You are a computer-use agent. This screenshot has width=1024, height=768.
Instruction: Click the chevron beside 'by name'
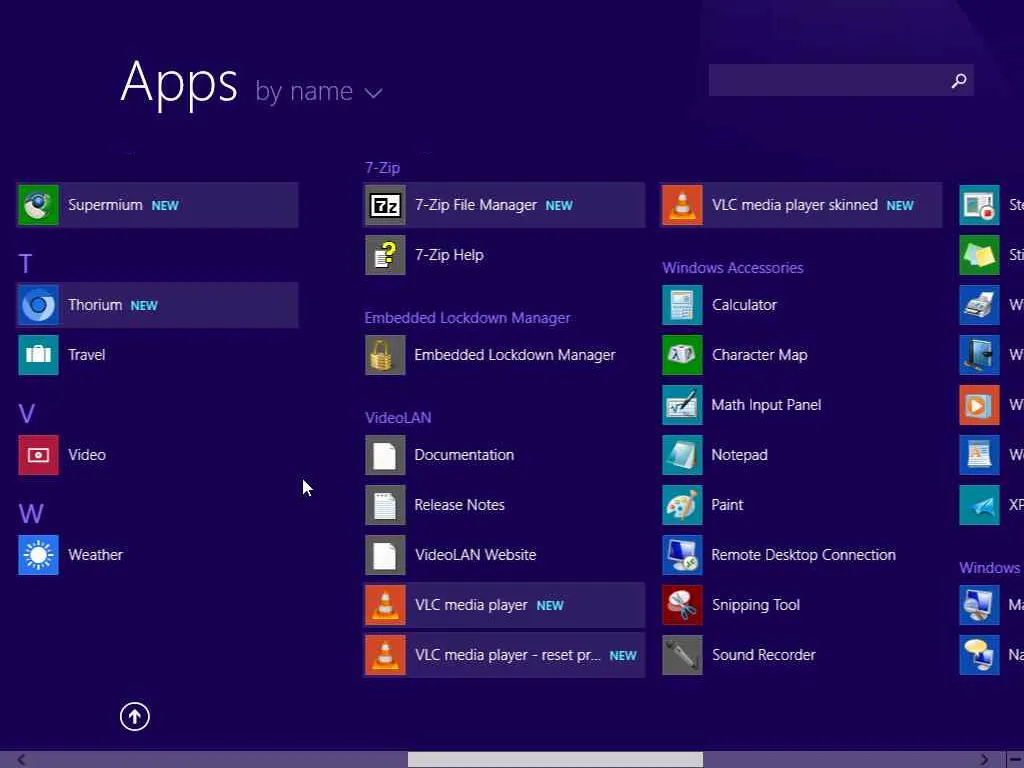[x=374, y=93]
